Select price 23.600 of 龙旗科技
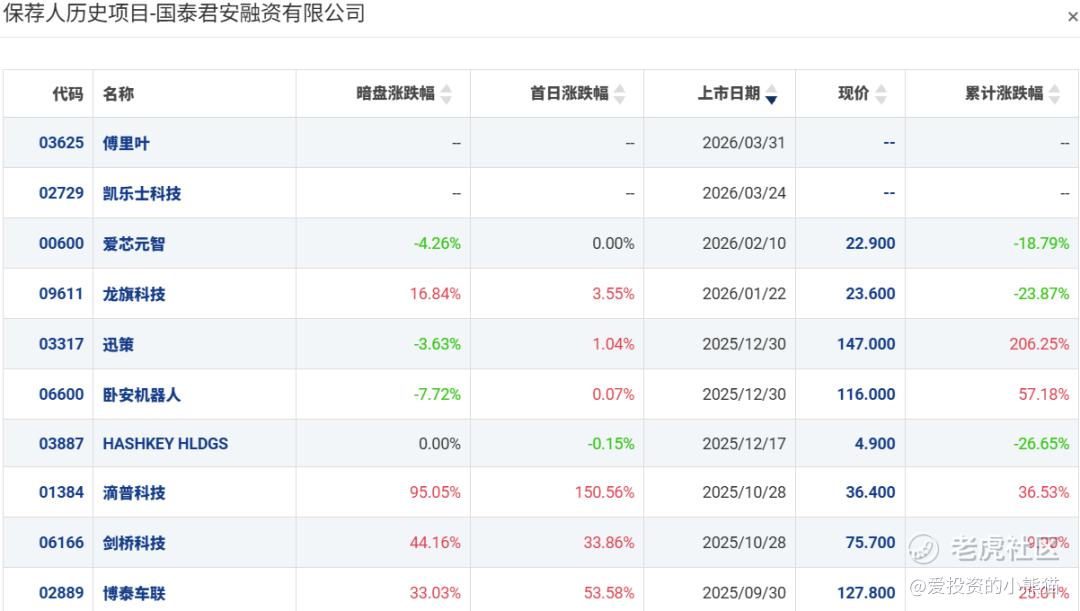The width and height of the screenshot is (1080, 611). [871, 293]
